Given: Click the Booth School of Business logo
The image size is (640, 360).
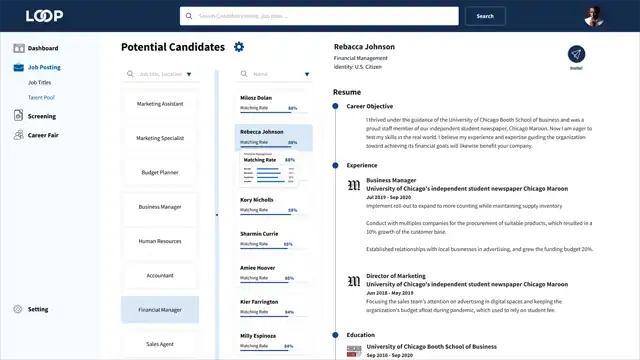Looking at the screenshot, I should tap(354, 351).
